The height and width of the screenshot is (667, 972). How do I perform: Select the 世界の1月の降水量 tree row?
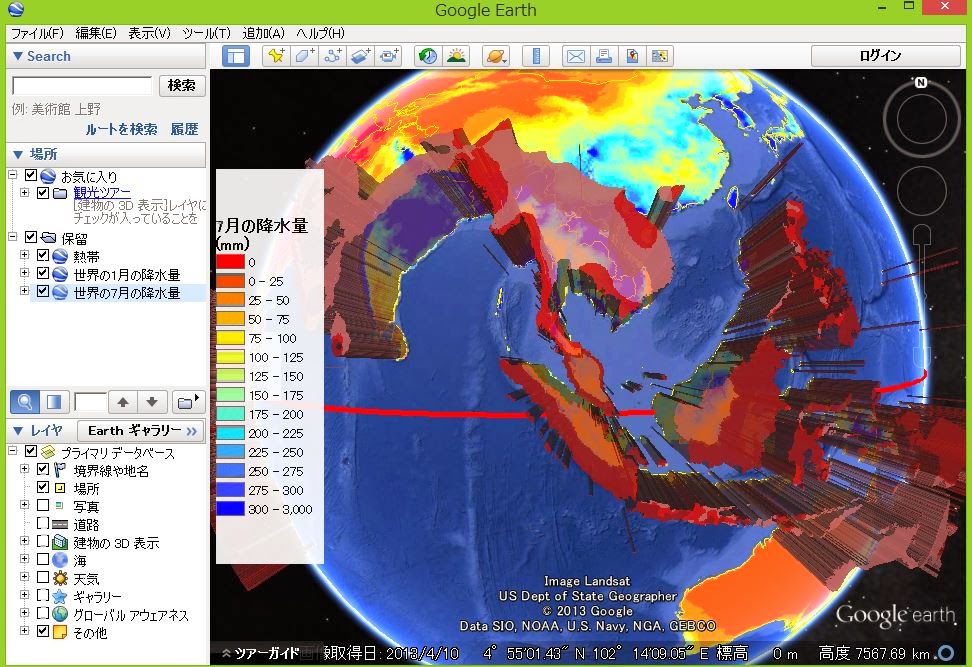[126, 274]
